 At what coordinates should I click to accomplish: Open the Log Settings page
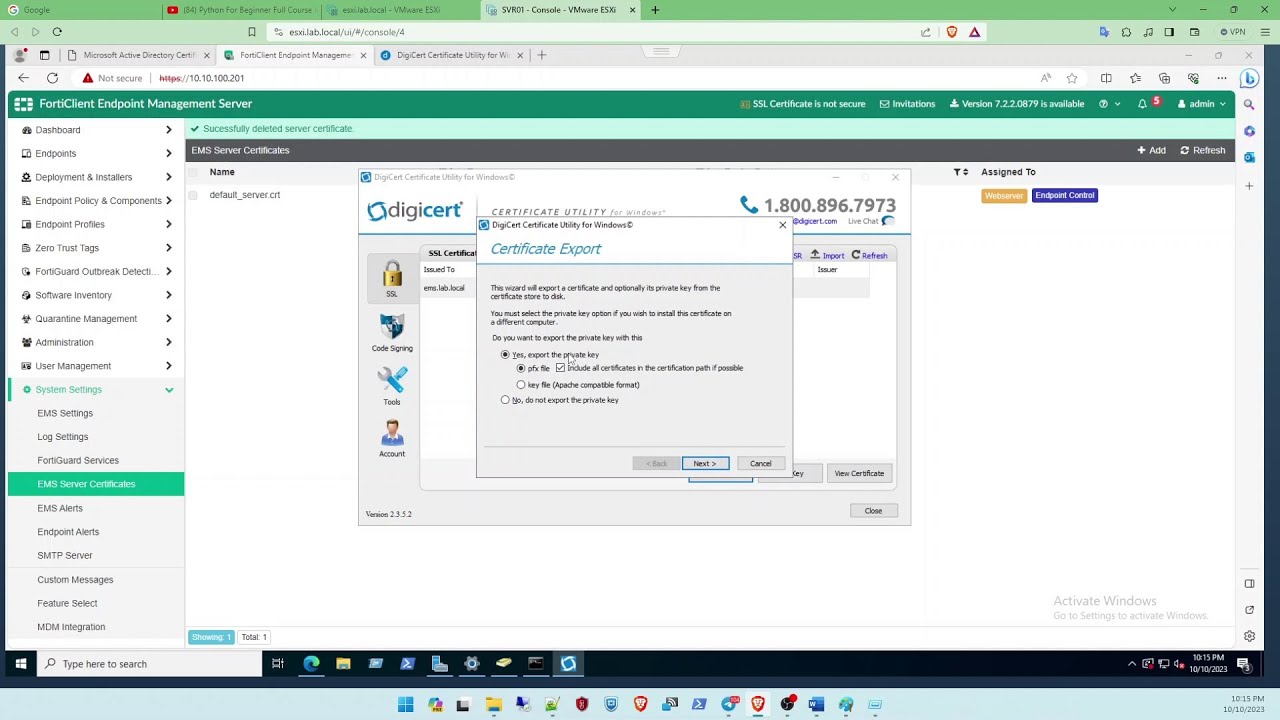(63, 437)
